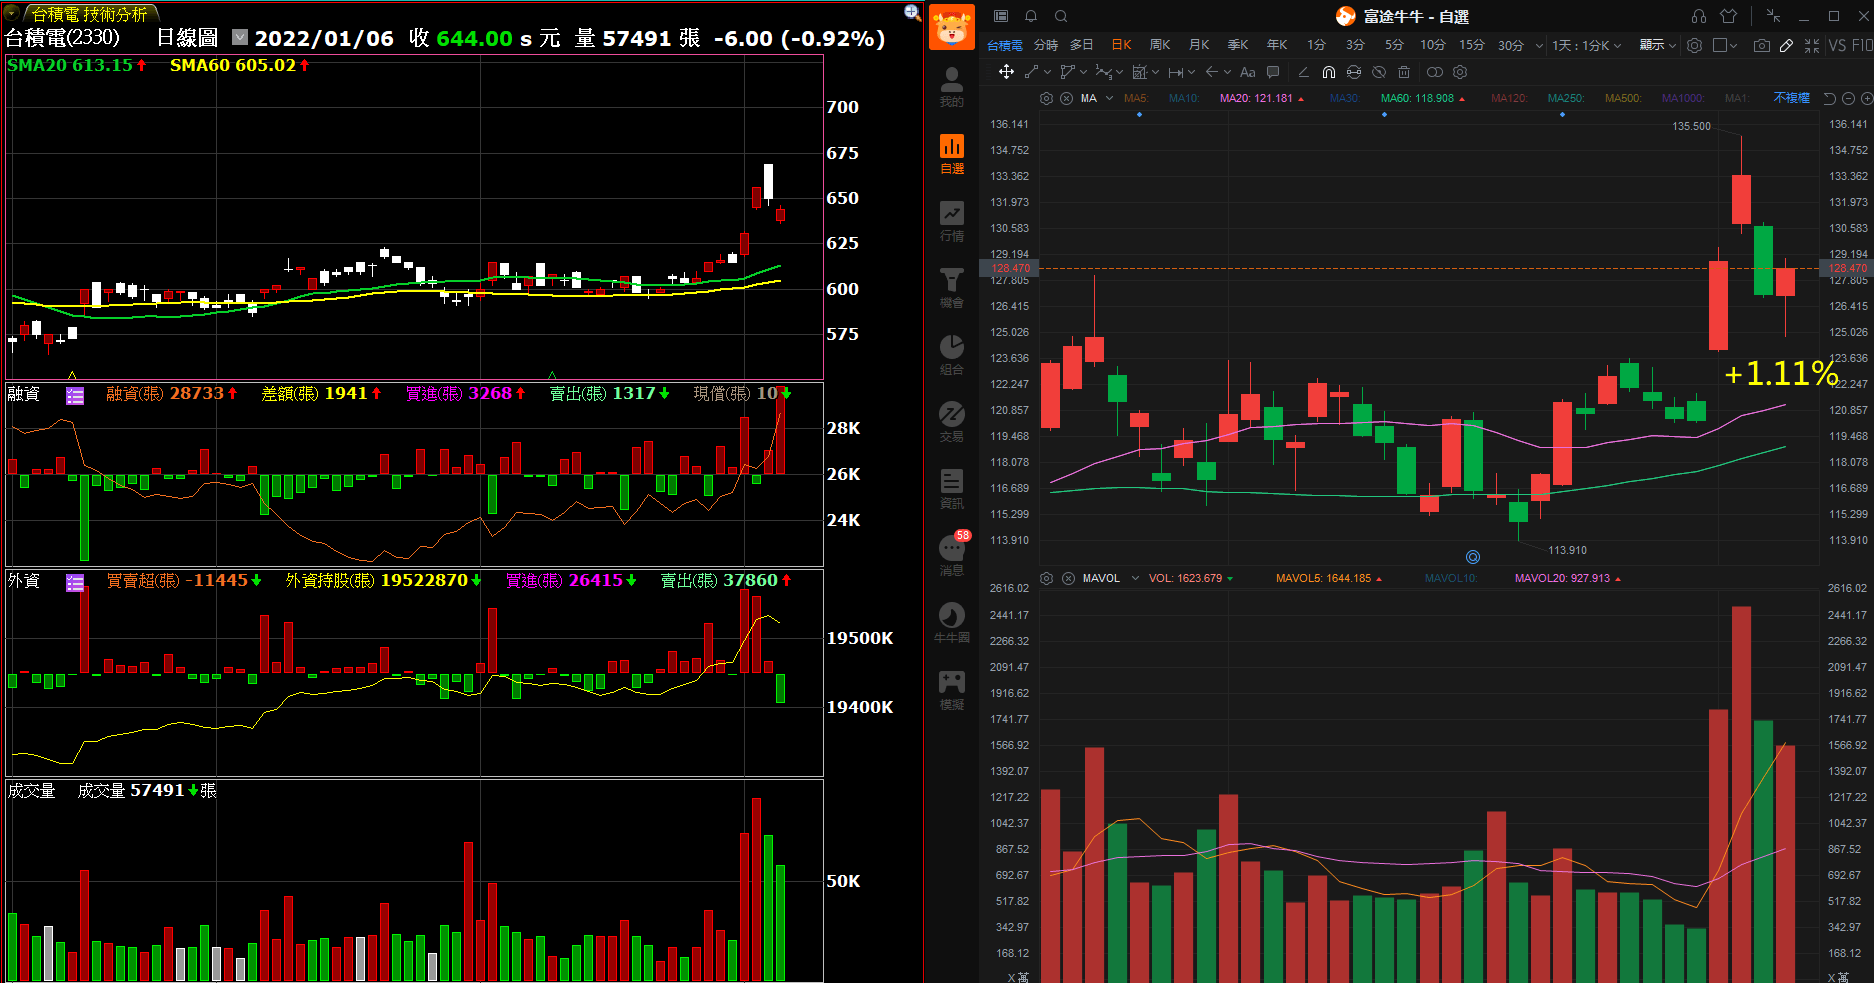Toggle the MA10 line indicator
Viewport: 1874px width, 983px height.
coord(1183,98)
